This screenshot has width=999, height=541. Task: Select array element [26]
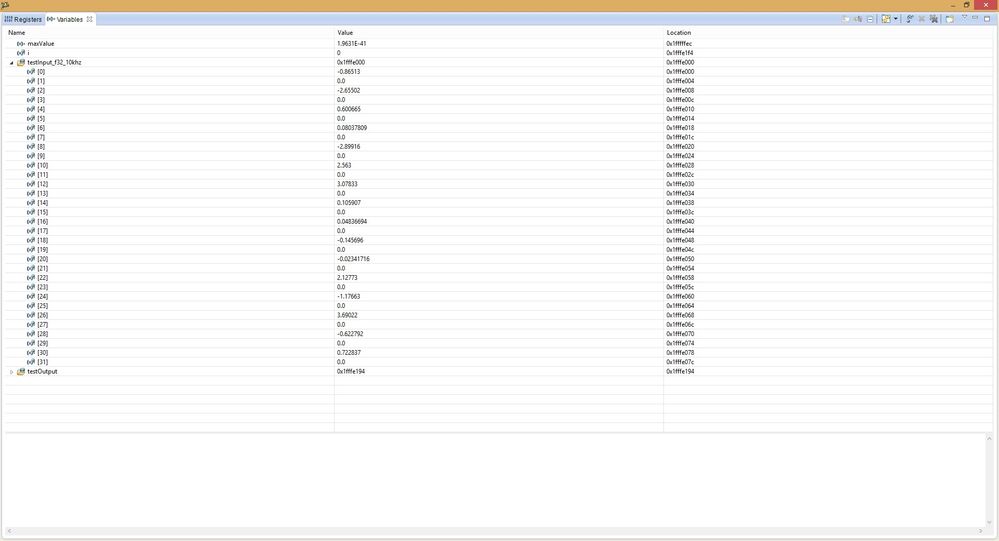click(x=499, y=315)
